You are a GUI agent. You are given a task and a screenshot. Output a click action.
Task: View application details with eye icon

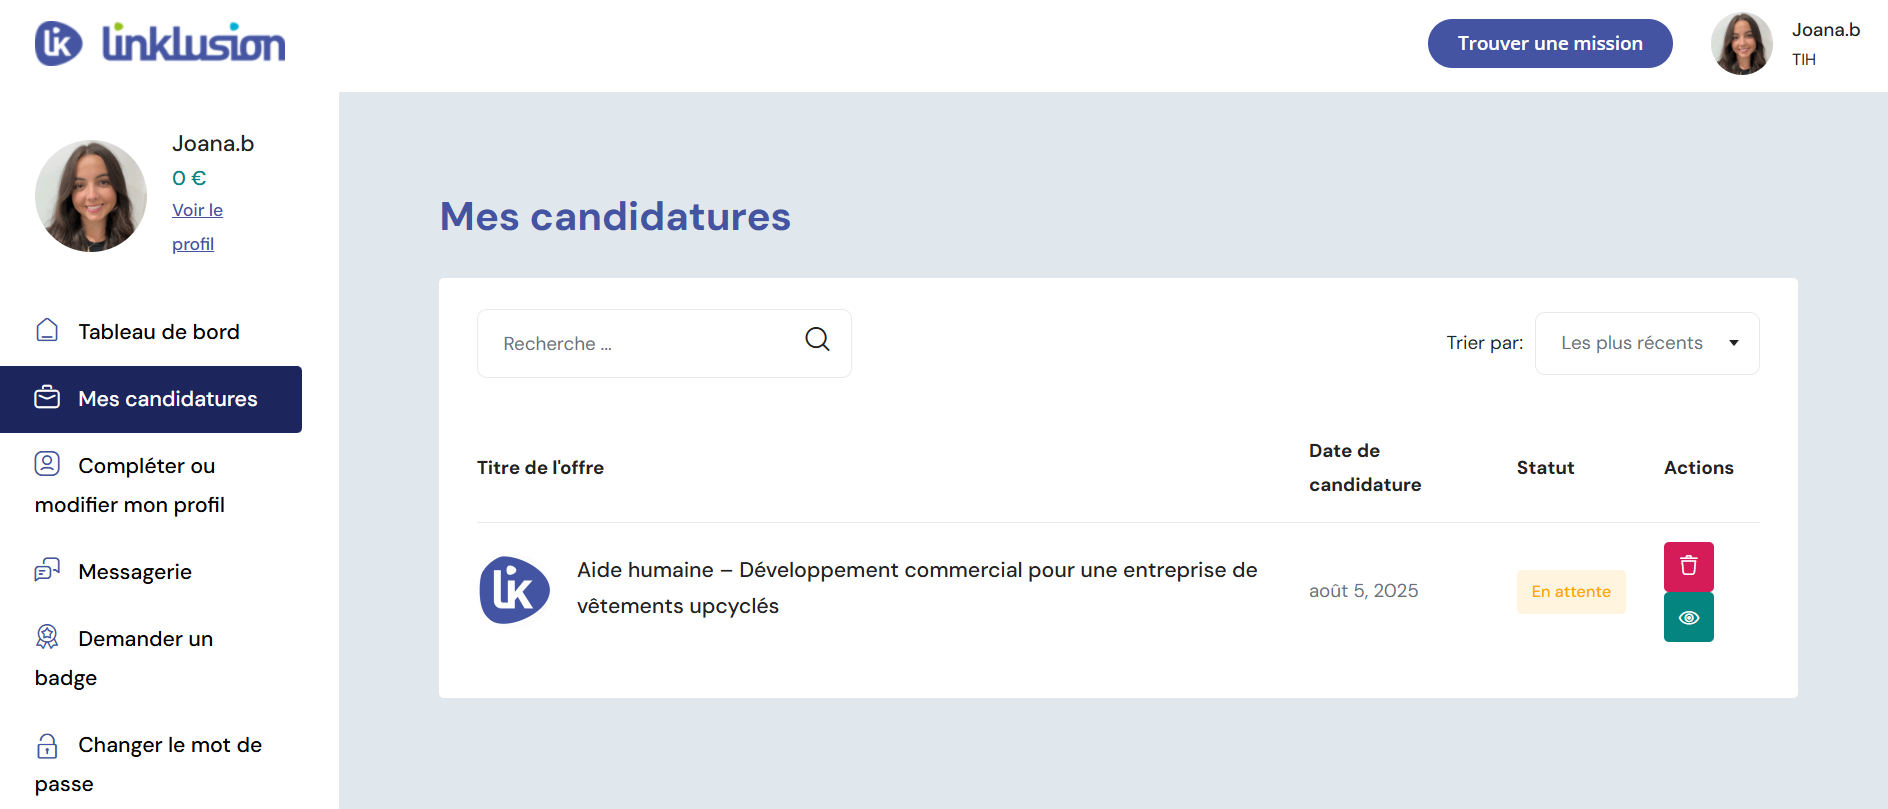pos(1688,617)
